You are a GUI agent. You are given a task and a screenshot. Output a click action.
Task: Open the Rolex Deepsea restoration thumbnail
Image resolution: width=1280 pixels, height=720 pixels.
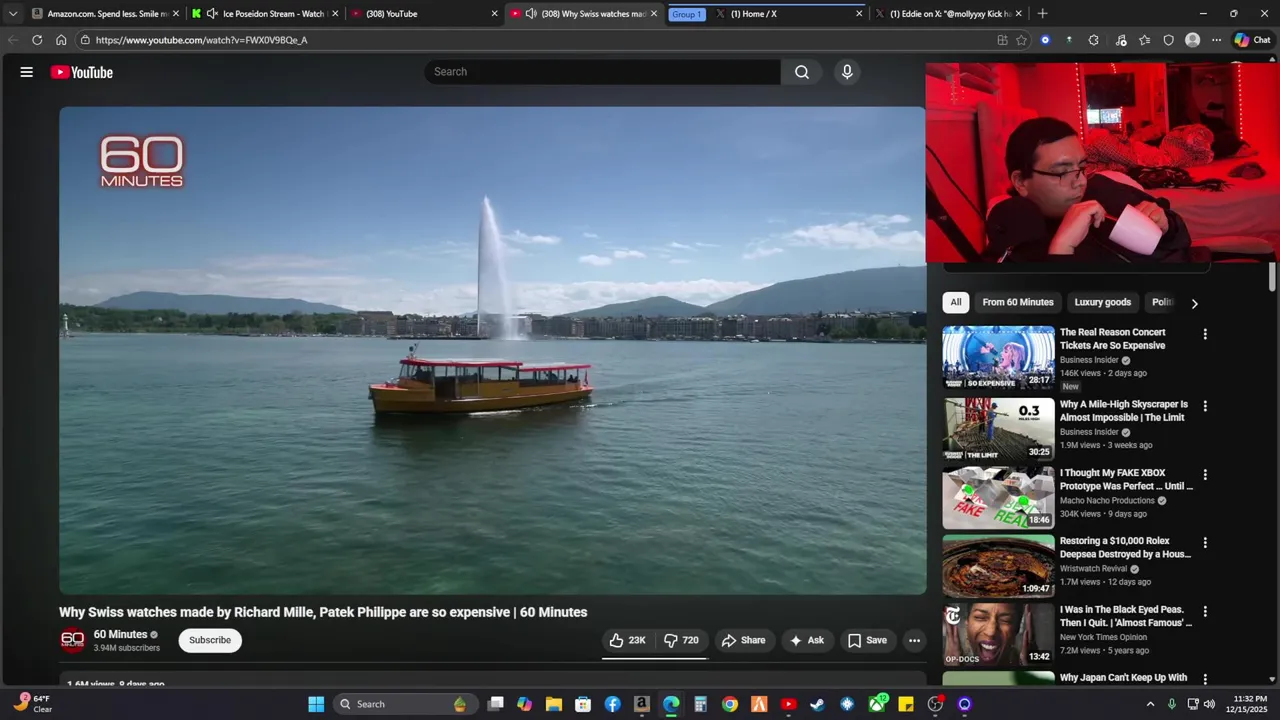pyautogui.click(x=998, y=565)
